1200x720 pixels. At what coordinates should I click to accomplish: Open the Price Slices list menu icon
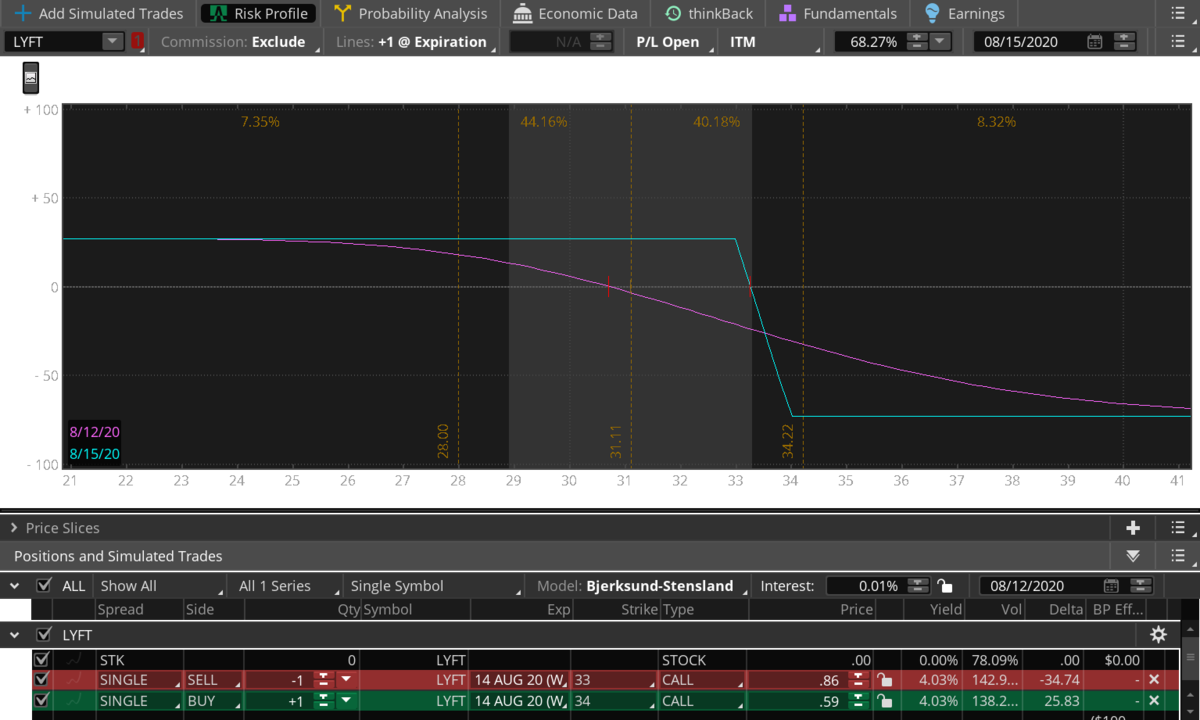pyautogui.click(x=1177, y=528)
